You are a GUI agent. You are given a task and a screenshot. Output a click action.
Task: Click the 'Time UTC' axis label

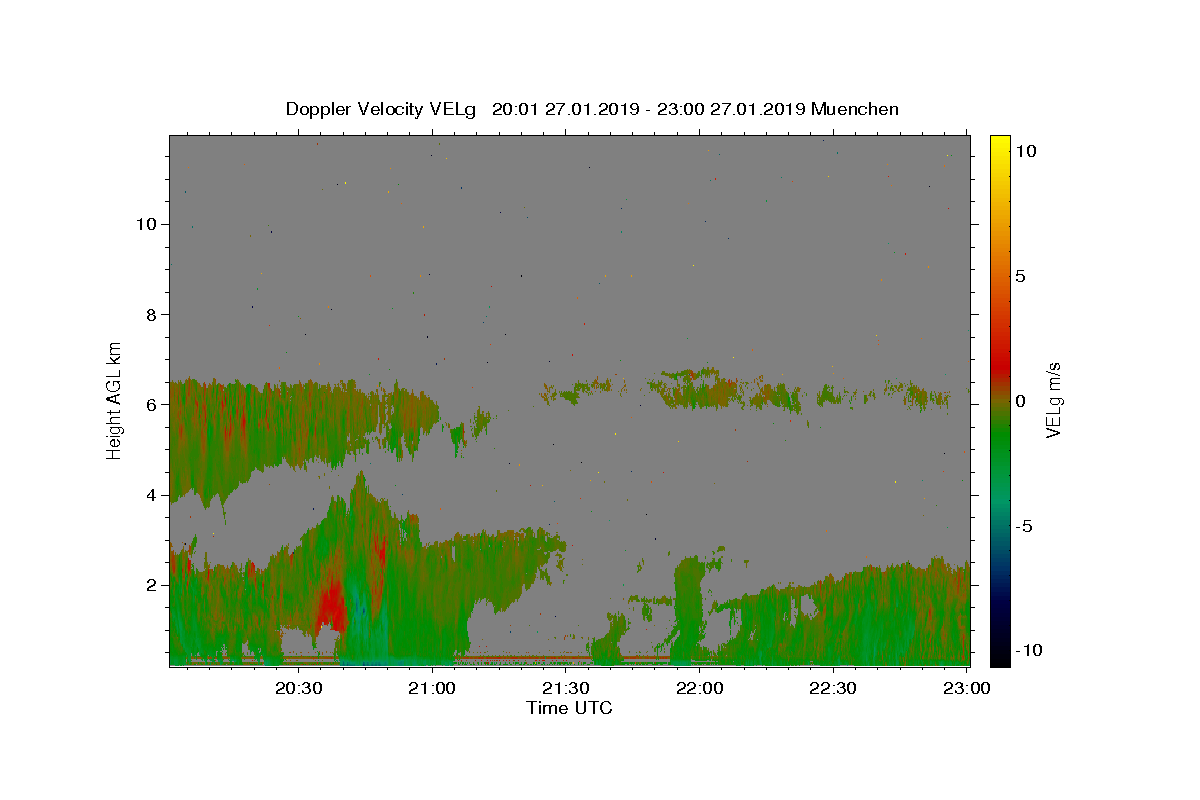coord(569,708)
